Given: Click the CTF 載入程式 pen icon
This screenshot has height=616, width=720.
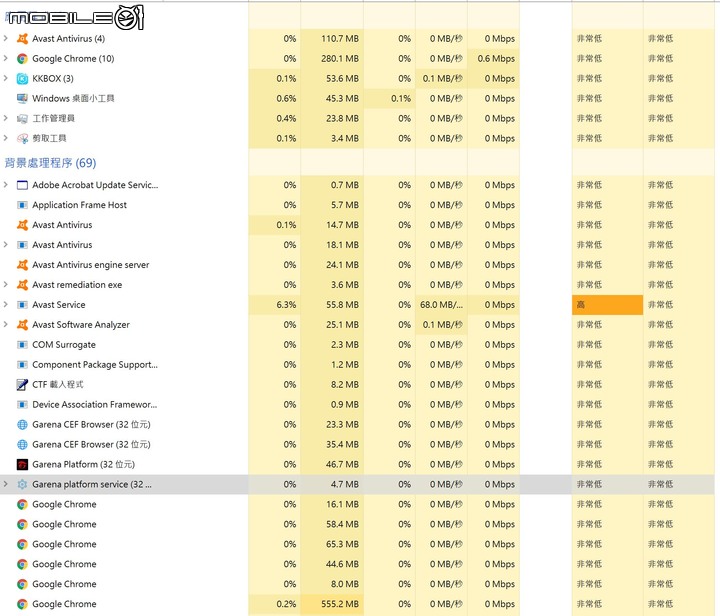Looking at the screenshot, I should click(x=22, y=385).
